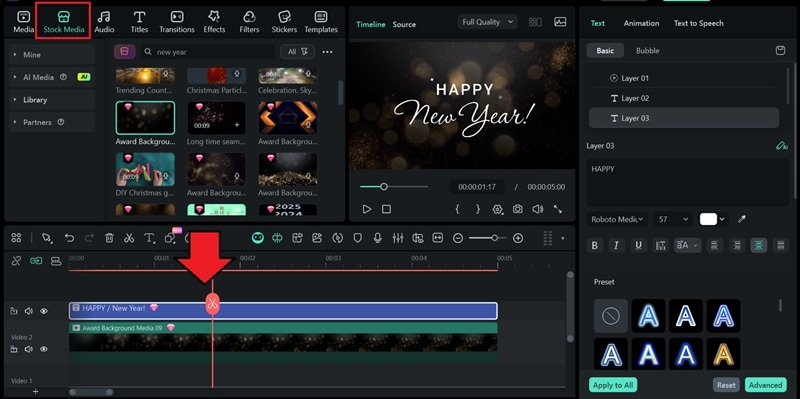Click the new year search field

tap(208, 52)
